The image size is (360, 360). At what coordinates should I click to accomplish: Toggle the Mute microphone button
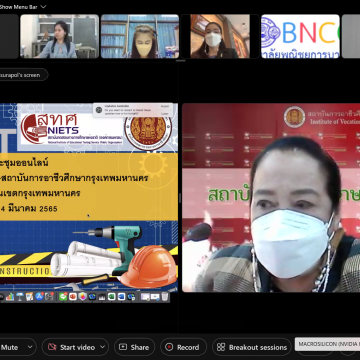coord(10,347)
